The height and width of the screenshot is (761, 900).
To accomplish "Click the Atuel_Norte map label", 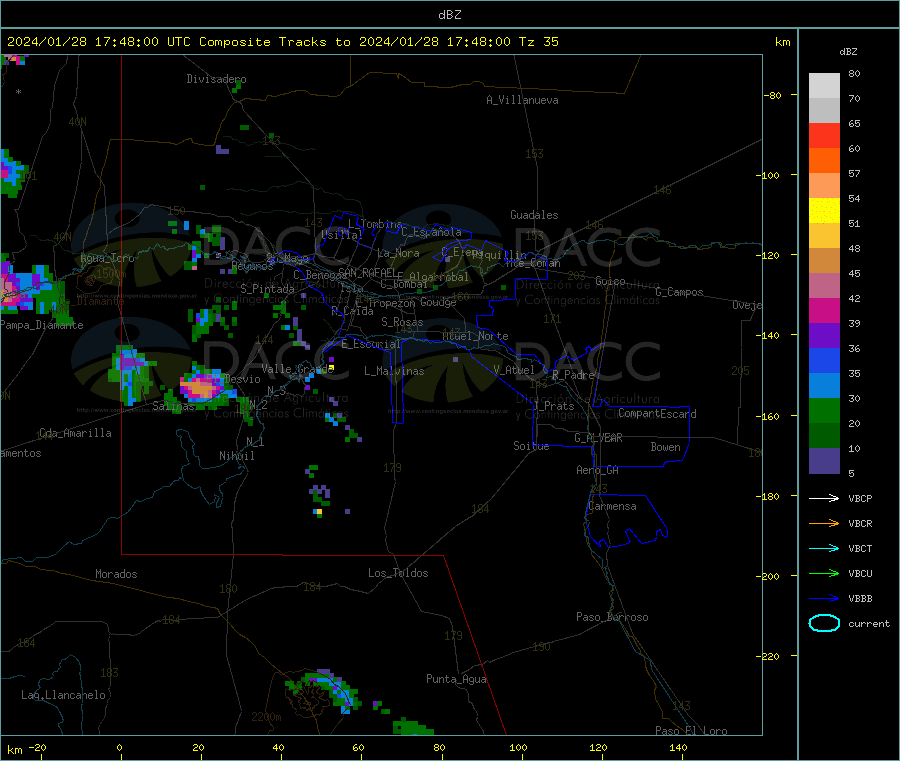I will [x=475, y=336].
